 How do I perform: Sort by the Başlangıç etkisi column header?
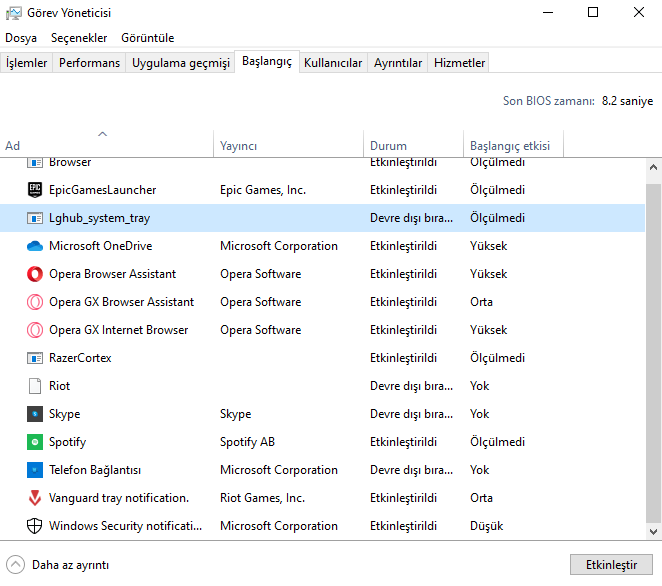coord(513,144)
